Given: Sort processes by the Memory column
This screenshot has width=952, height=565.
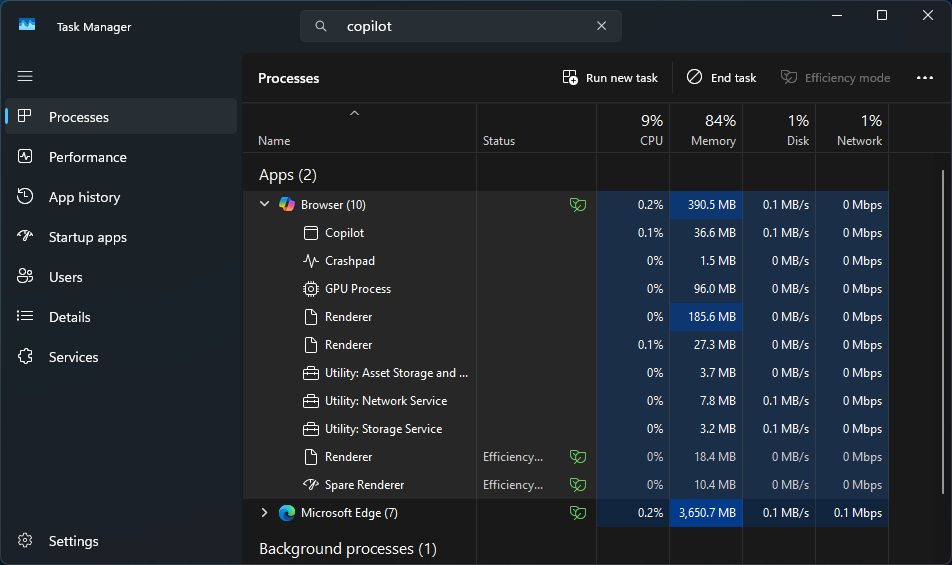Looking at the screenshot, I should [712, 130].
